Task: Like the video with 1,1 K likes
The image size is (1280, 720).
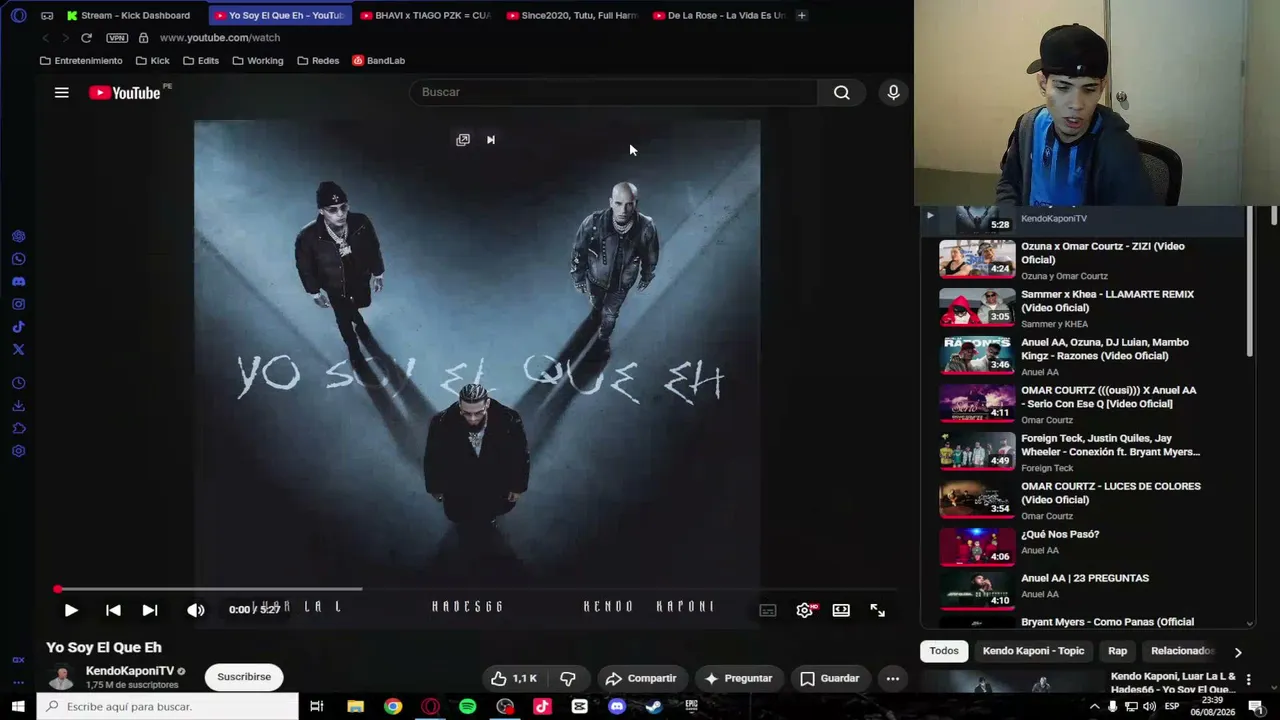Action: click(514, 678)
